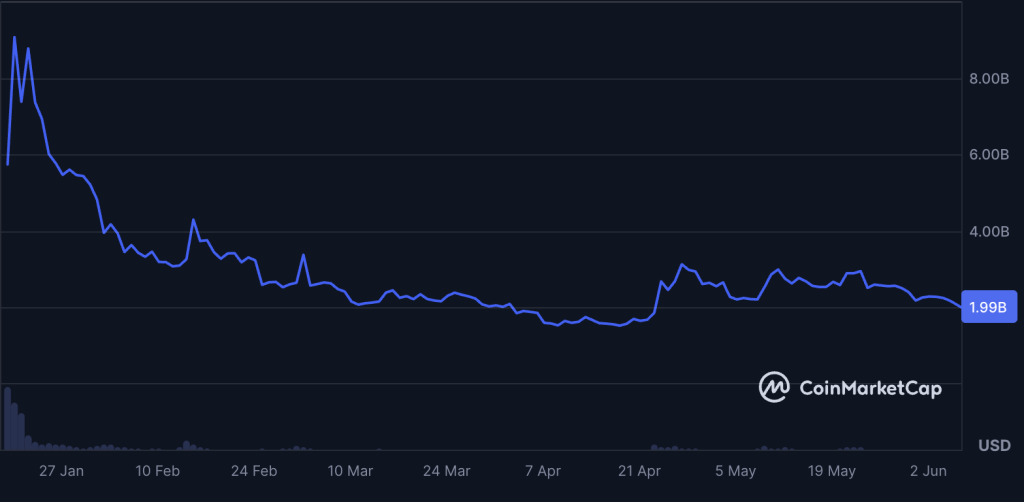Select the 21 Apr date marker
The width and height of the screenshot is (1024, 502).
coord(639,471)
